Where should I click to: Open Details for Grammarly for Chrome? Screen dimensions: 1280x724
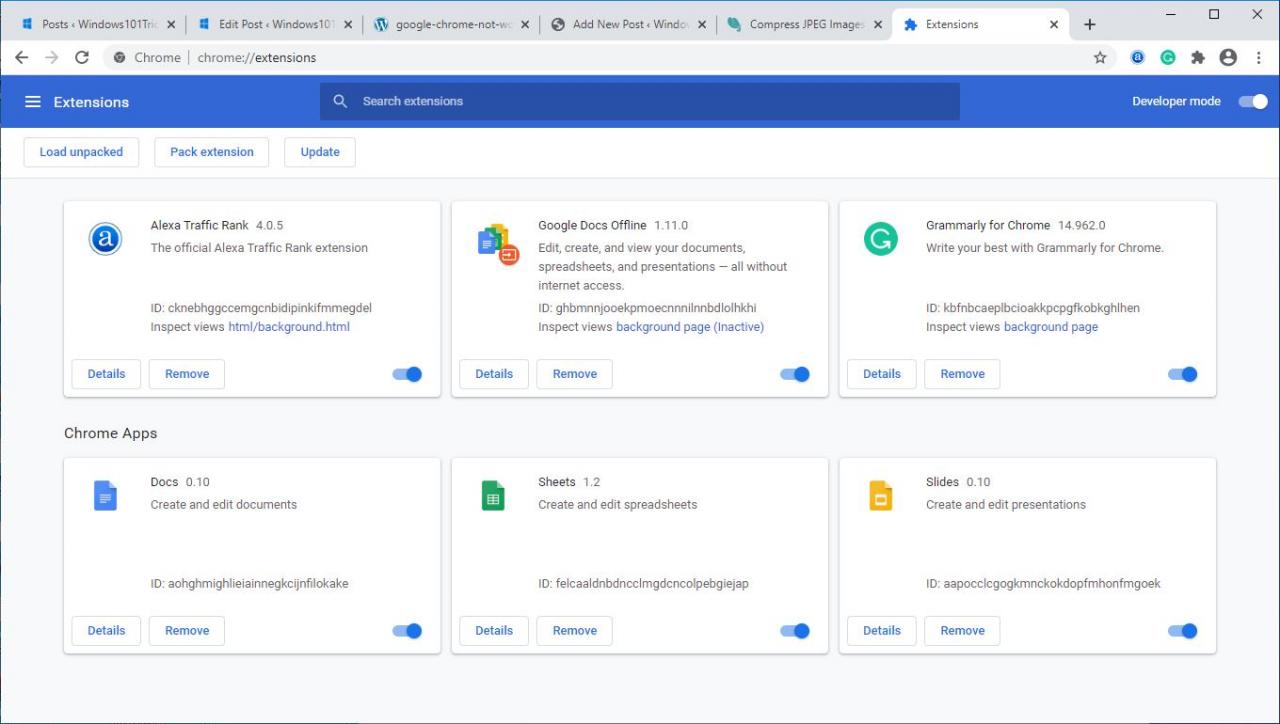[x=882, y=374]
